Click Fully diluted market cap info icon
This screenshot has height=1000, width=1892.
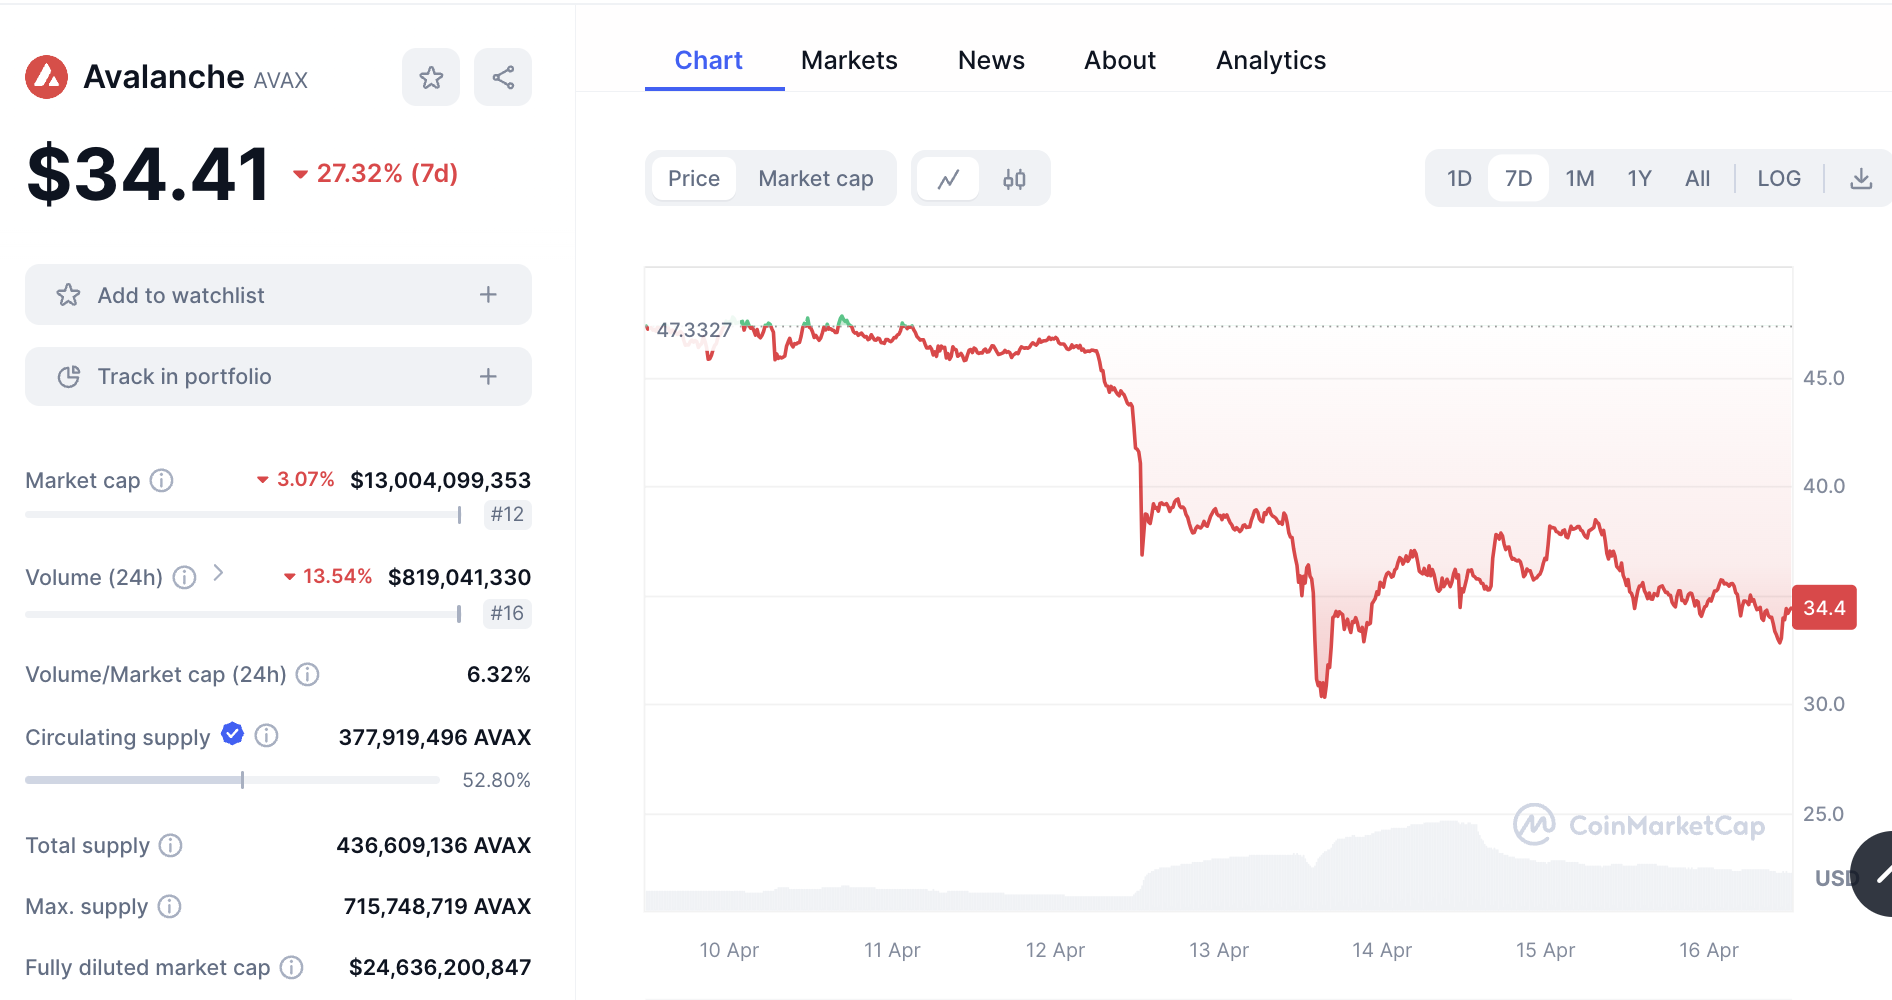tap(291, 968)
